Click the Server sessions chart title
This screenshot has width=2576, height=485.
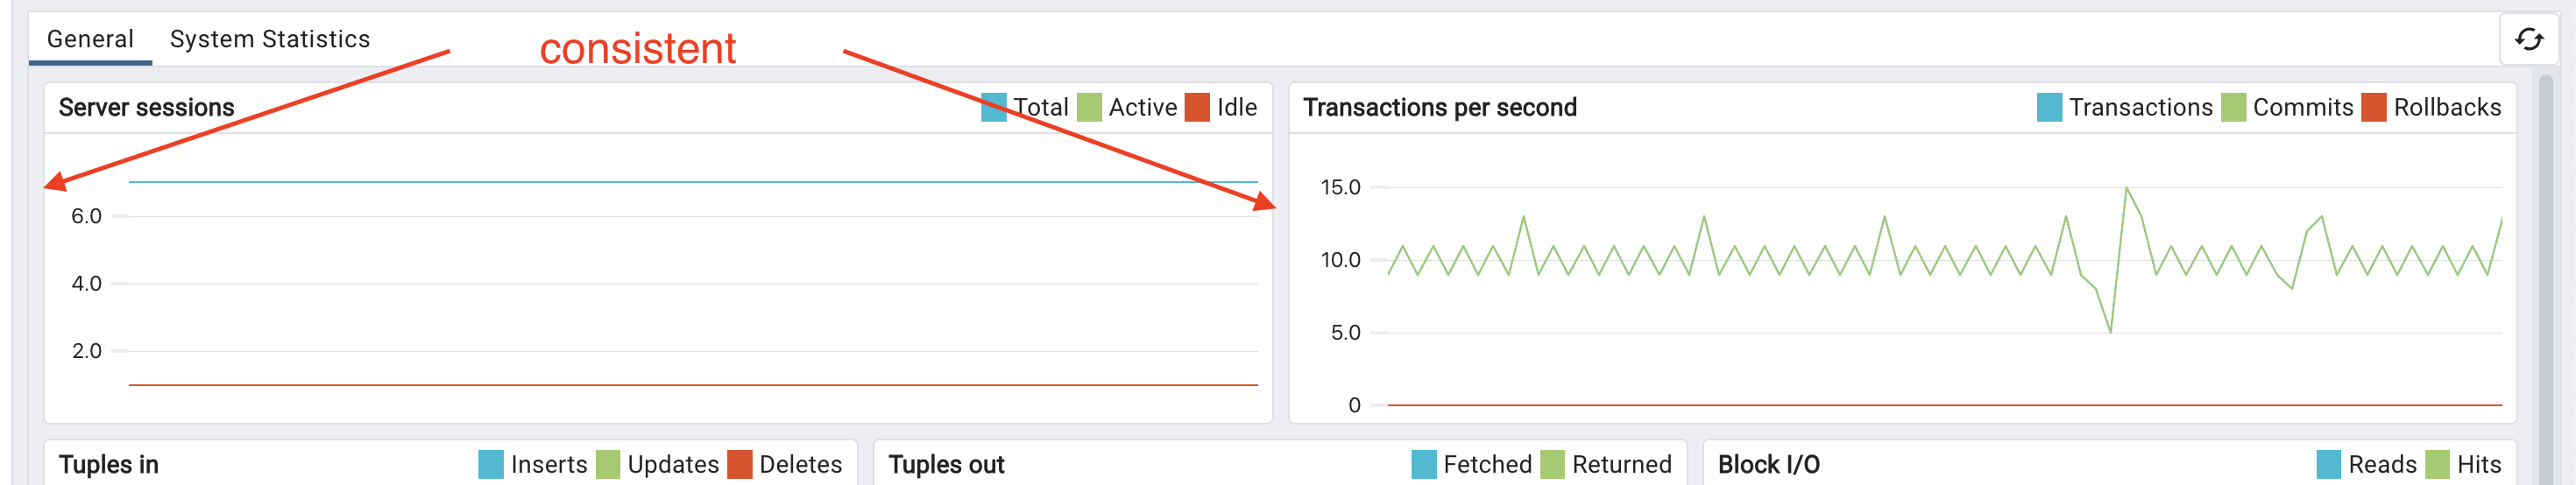[146, 107]
